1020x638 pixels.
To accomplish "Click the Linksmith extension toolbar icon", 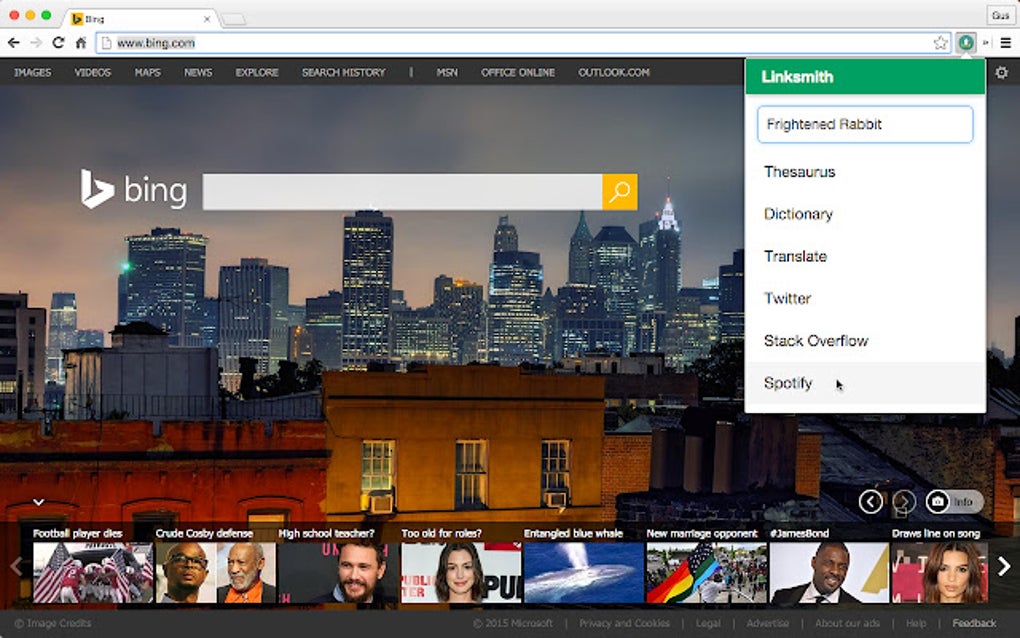I will [x=966, y=43].
